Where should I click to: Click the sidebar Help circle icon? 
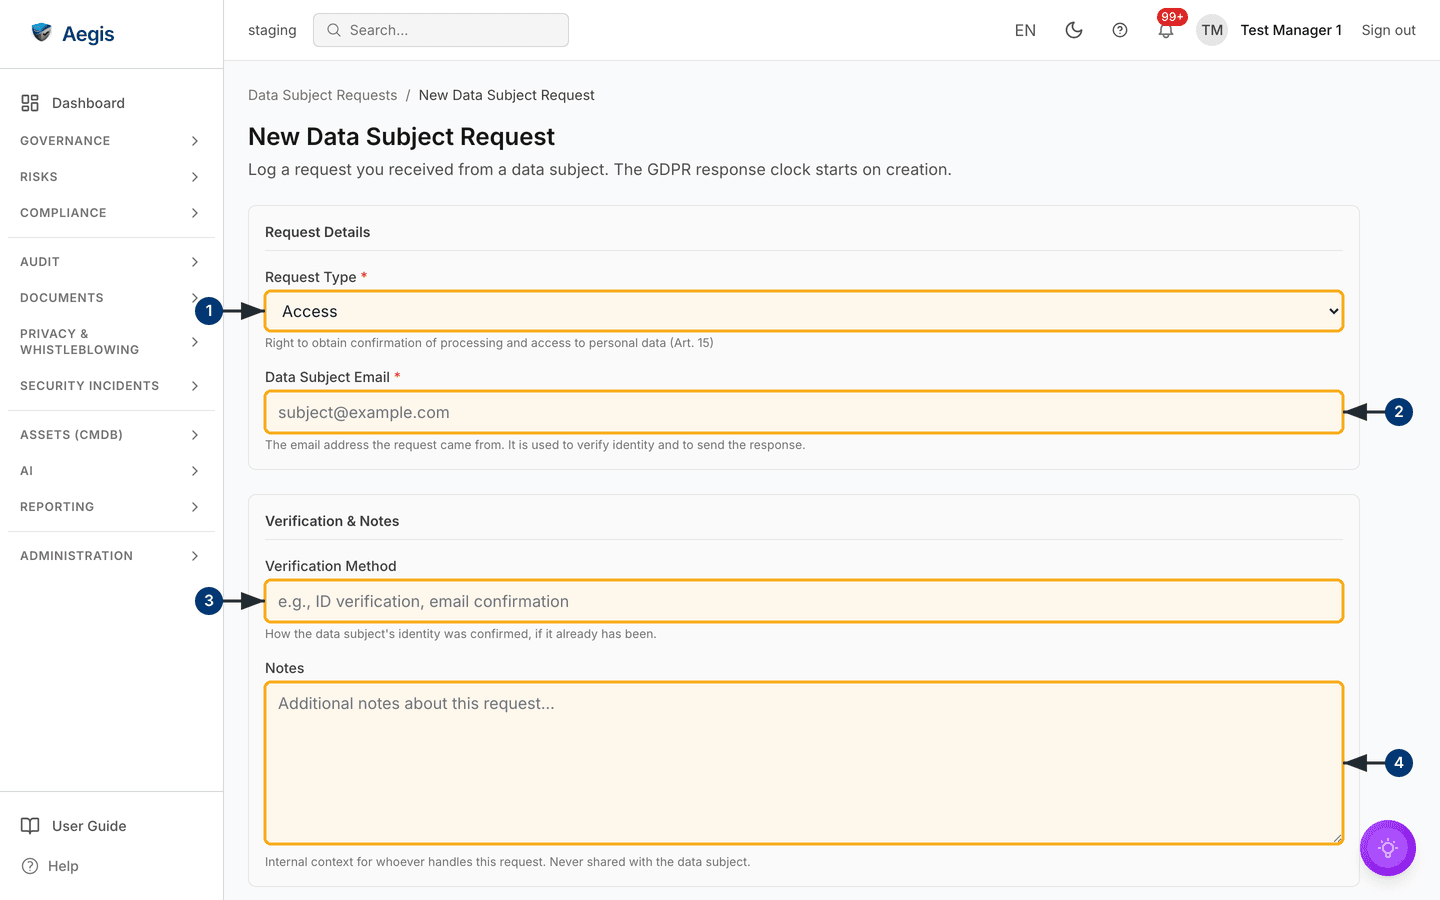click(30, 866)
